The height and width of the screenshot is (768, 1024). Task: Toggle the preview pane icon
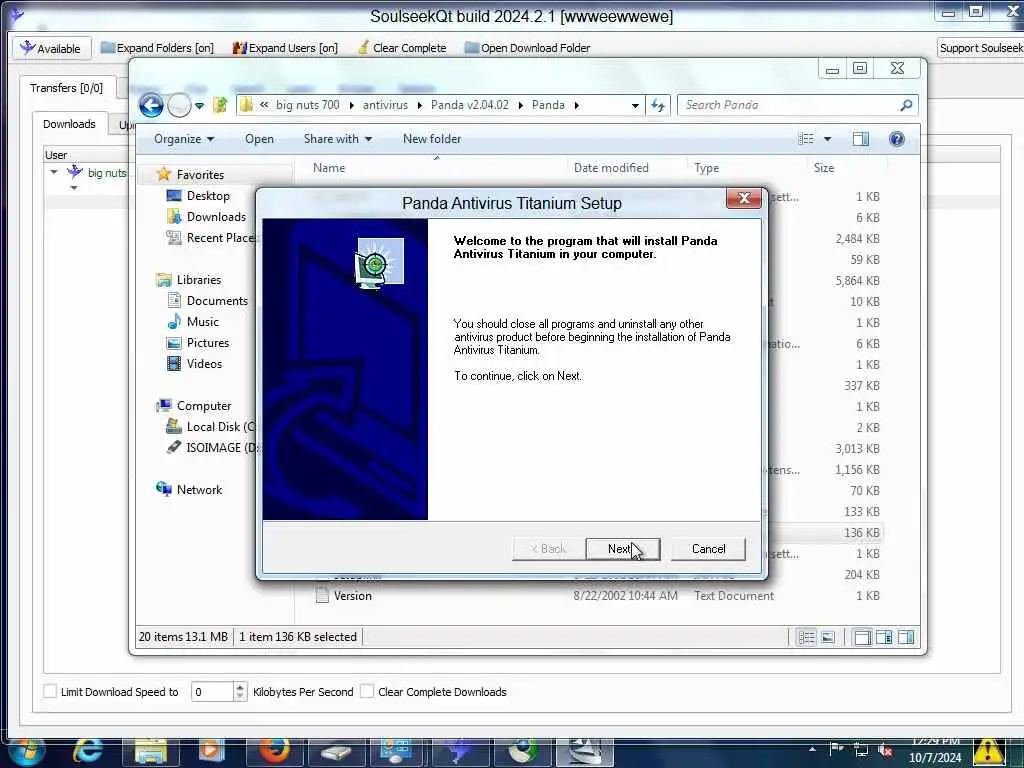pyautogui.click(x=861, y=138)
